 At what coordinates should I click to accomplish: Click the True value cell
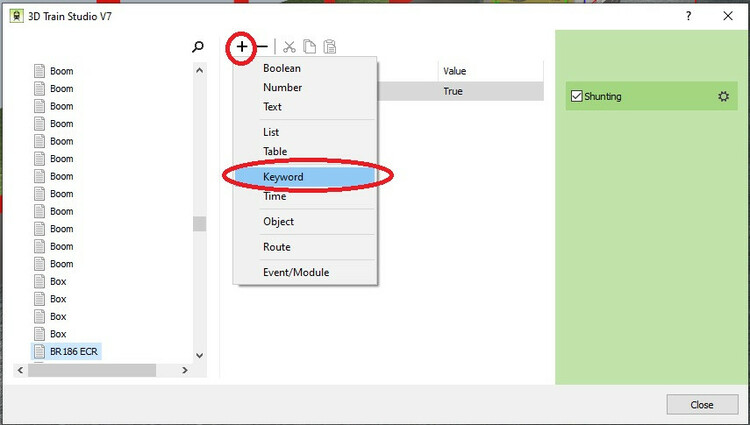pos(490,91)
